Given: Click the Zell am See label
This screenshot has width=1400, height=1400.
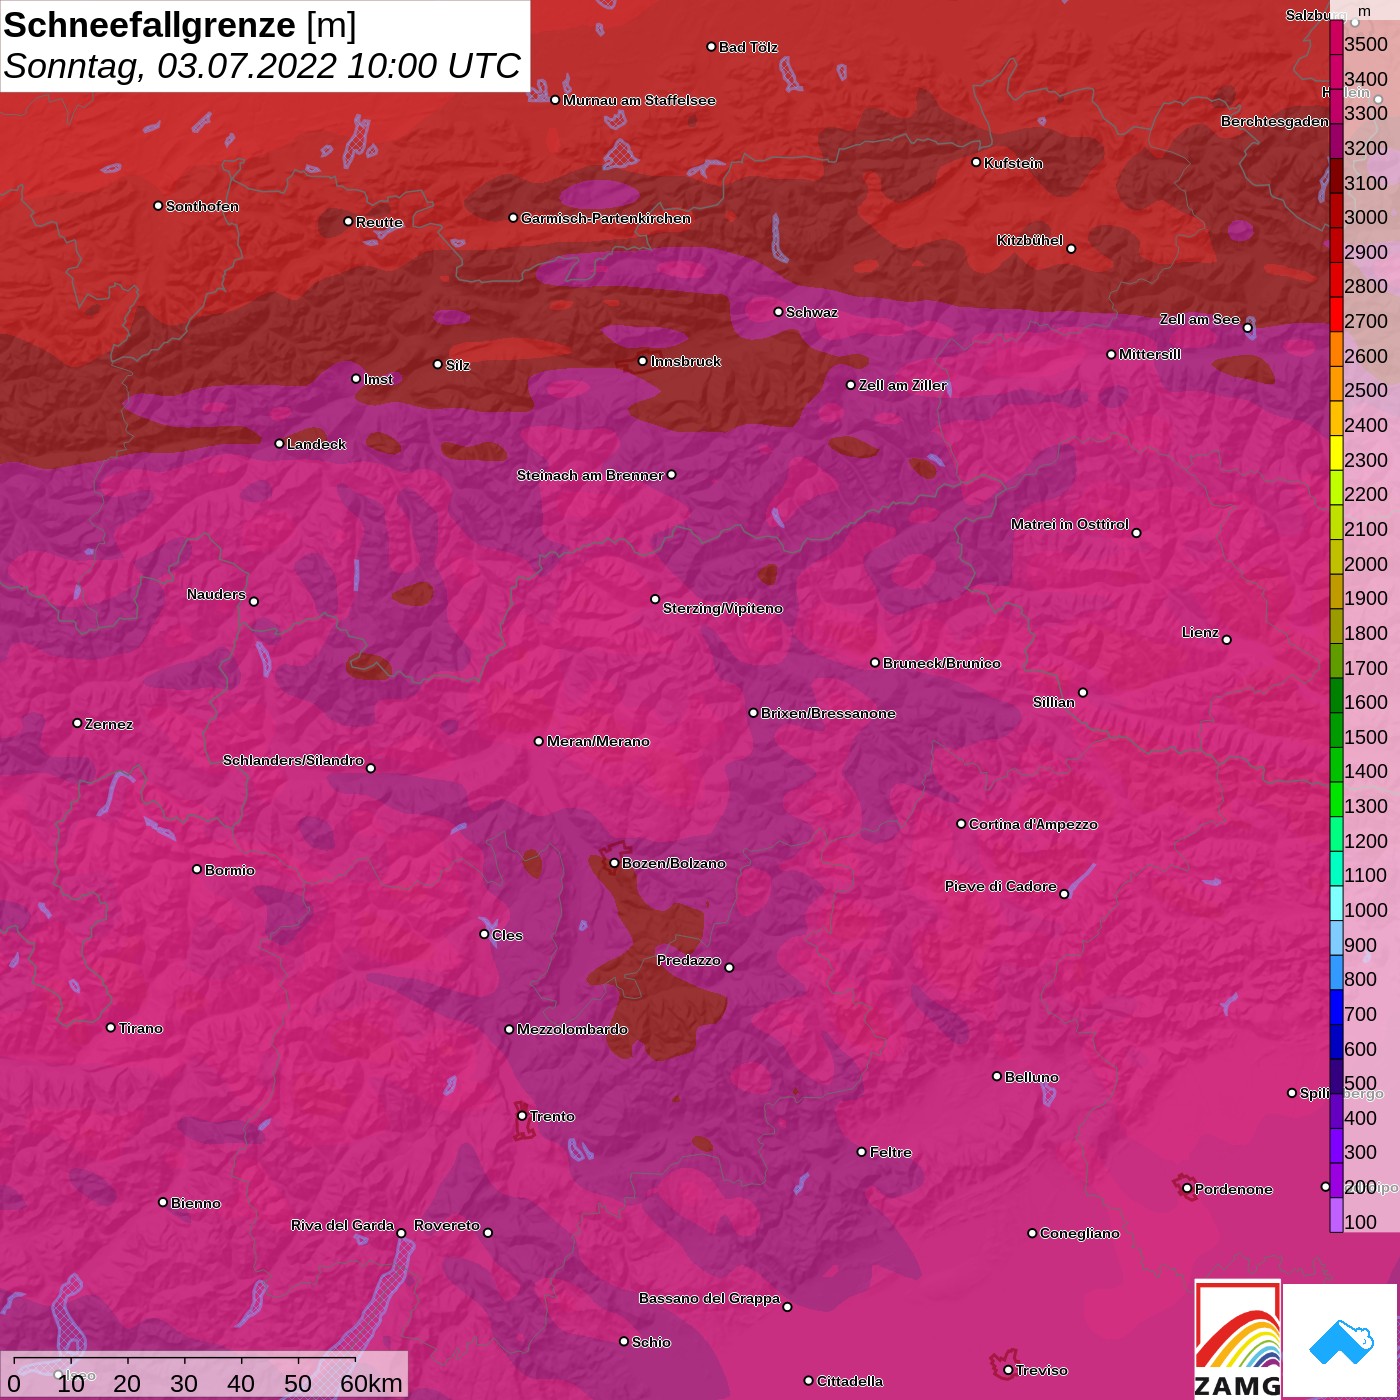Looking at the screenshot, I should (1200, 319).
